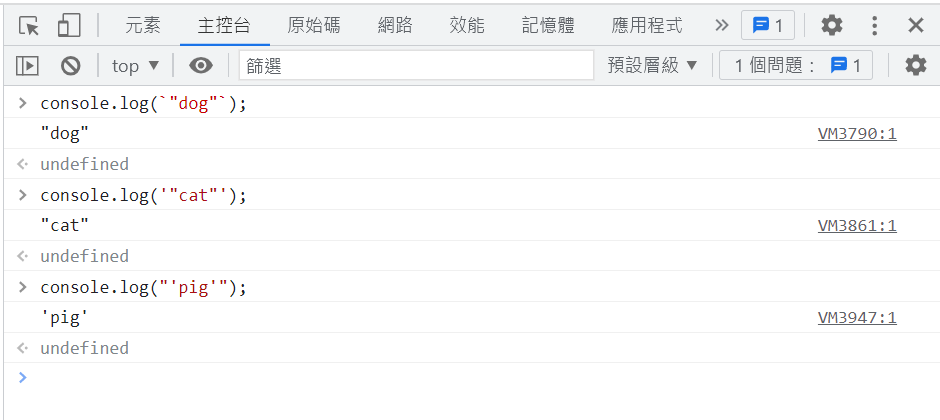Open the three-dot customize menu
The image size is (940, 420).
point(875,26)
